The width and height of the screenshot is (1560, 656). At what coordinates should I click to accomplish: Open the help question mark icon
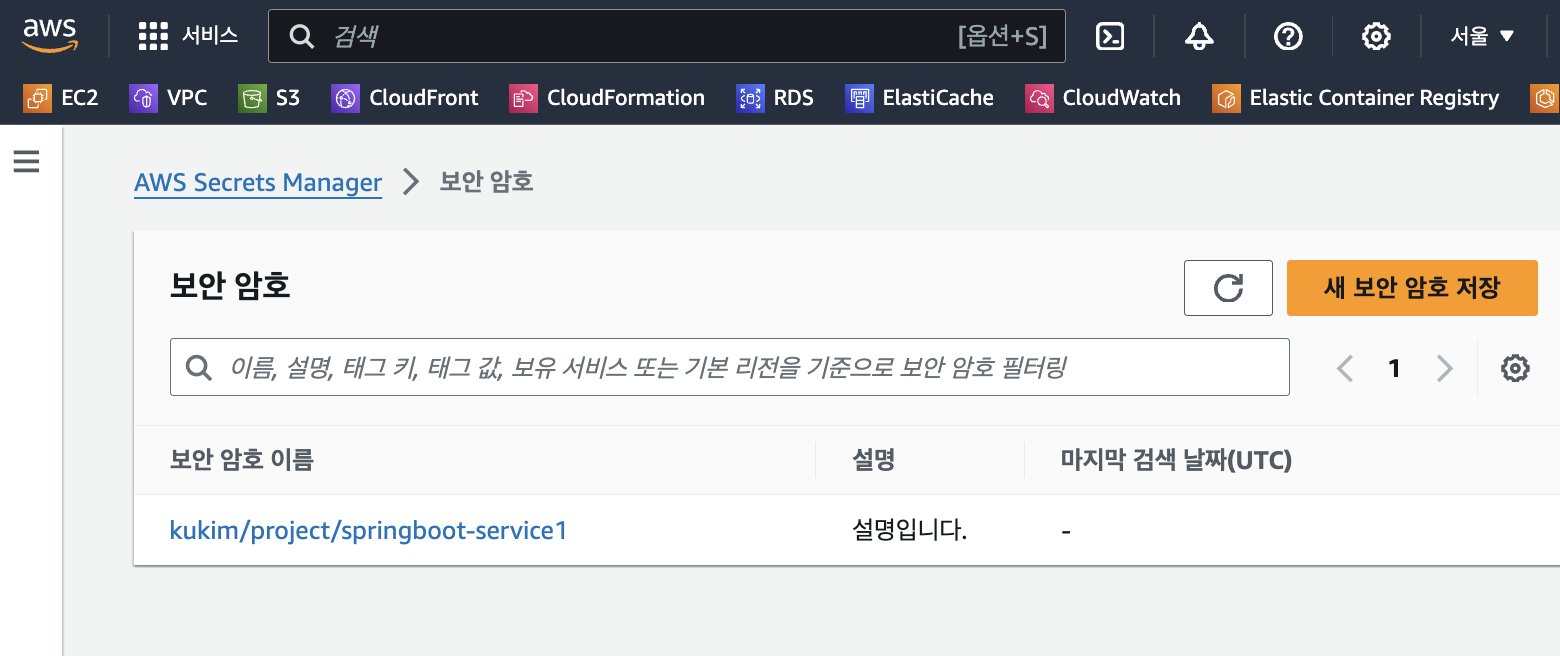coord(1288,37)
